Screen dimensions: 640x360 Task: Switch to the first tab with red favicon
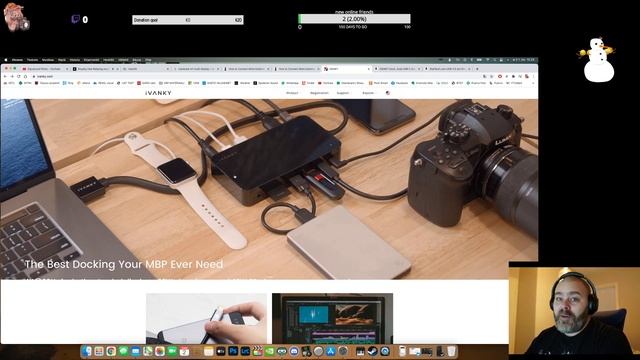coord(45,69)
